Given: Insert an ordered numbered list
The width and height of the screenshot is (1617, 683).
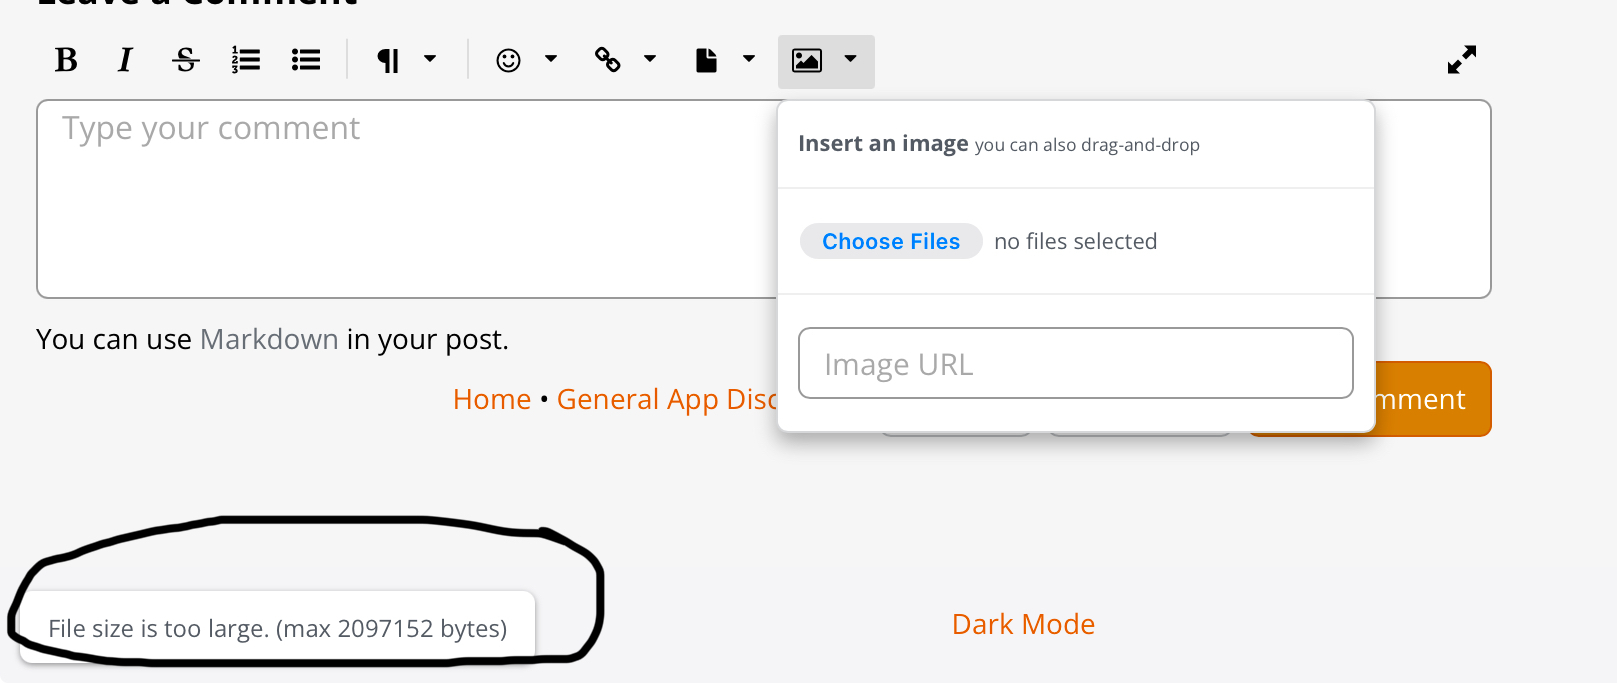Looking at the screenshot, I should tap(246, 60).
